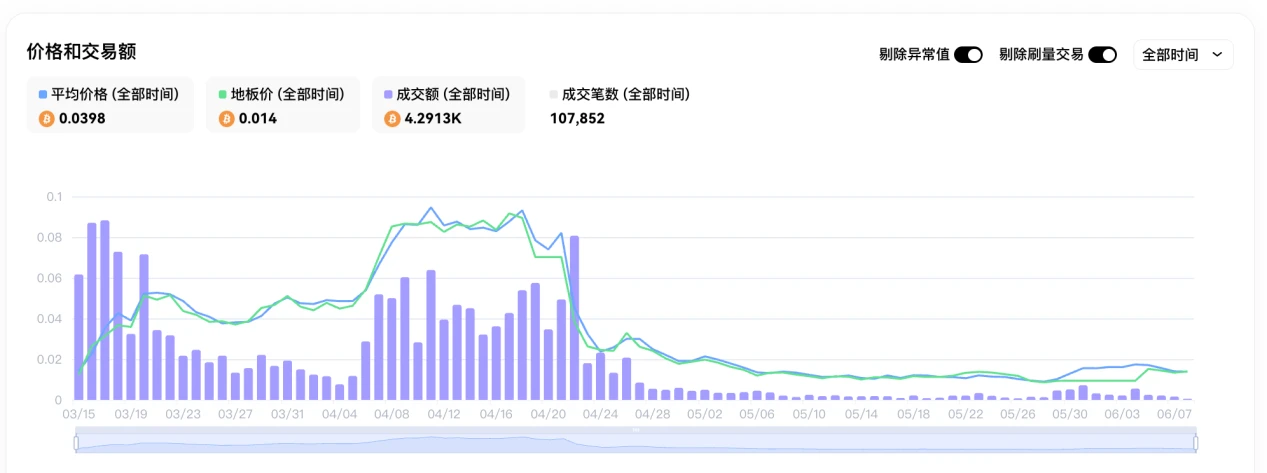Viewport: 1267px width, 473px height.
Task: Click the green square marker for 地板价
Action: coord(223,95)
